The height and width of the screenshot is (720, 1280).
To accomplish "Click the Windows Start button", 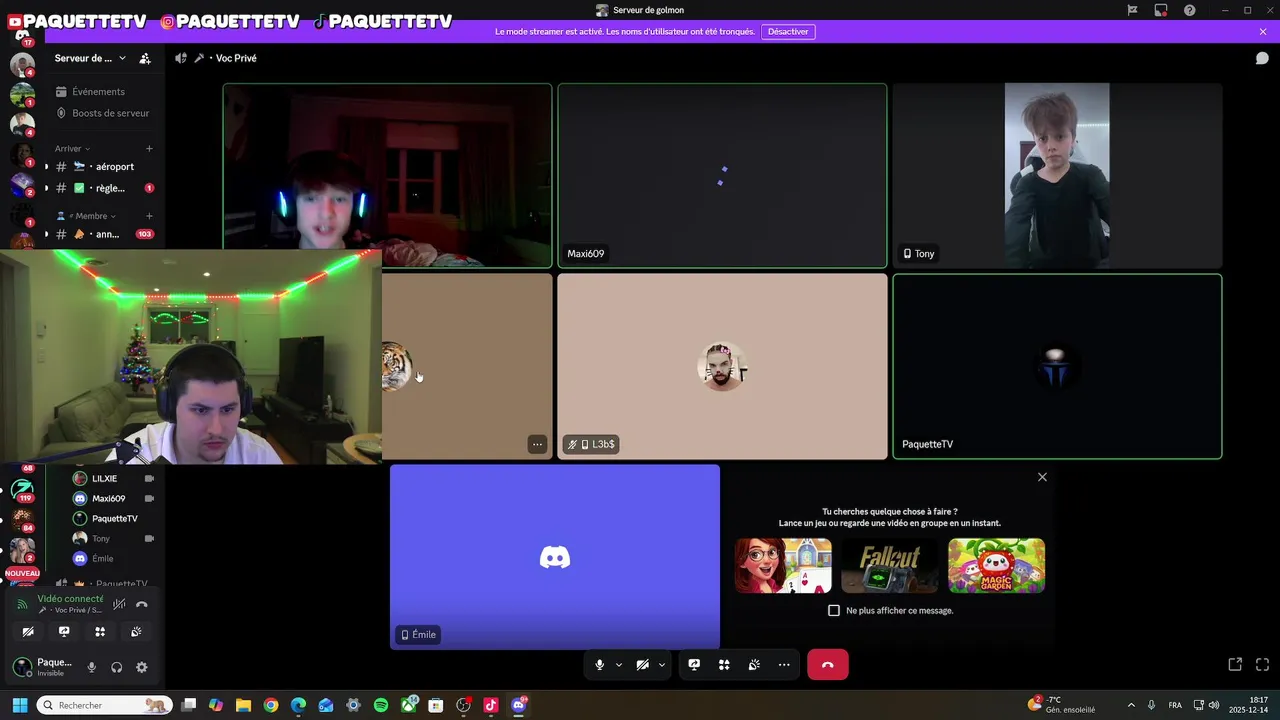I will [20, 705].
